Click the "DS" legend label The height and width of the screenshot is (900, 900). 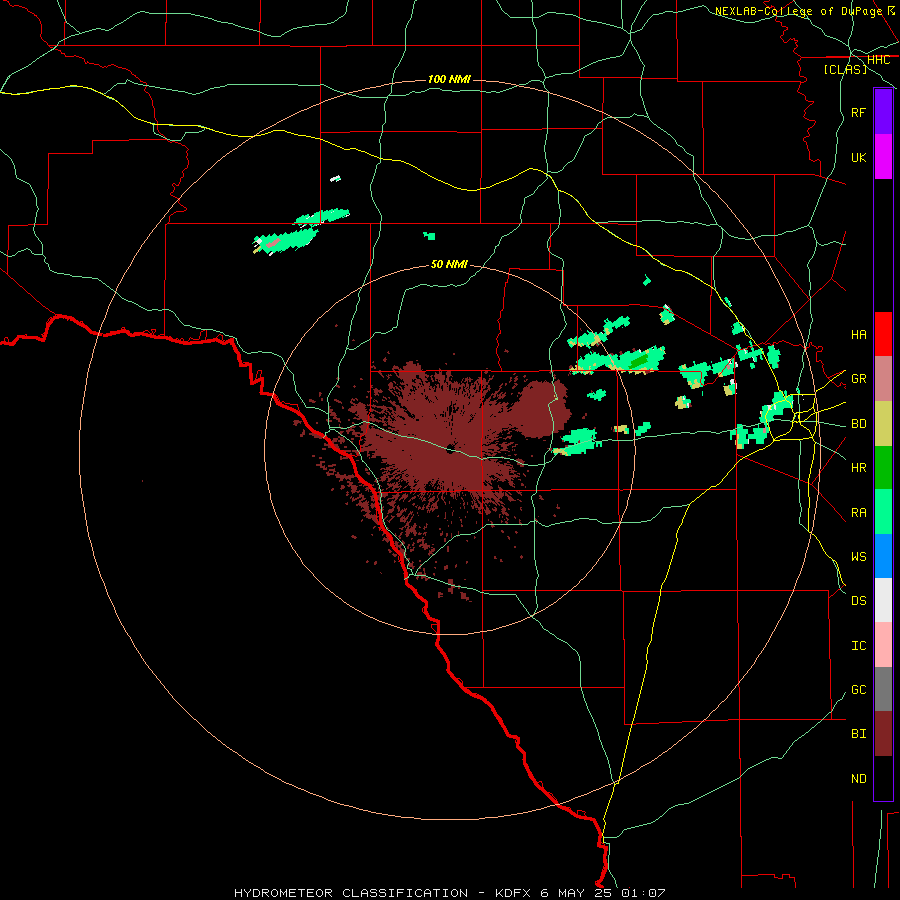tap(858, 601)
